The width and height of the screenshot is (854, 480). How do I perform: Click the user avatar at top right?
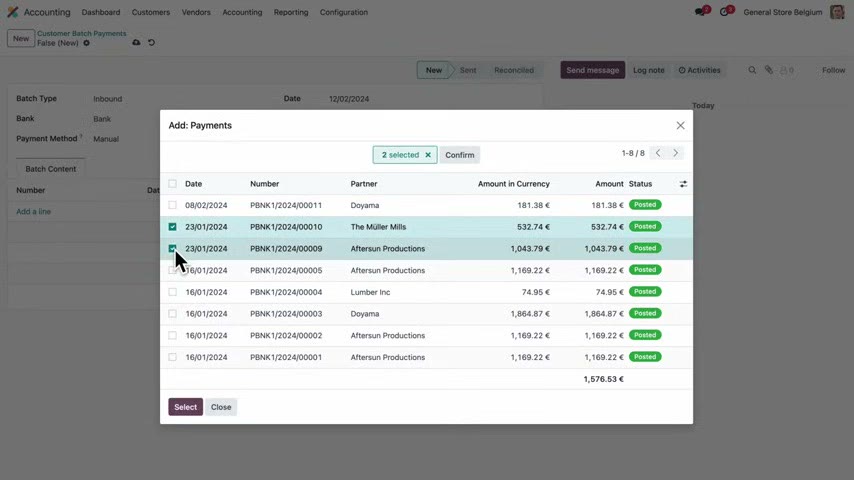(837, 12)
